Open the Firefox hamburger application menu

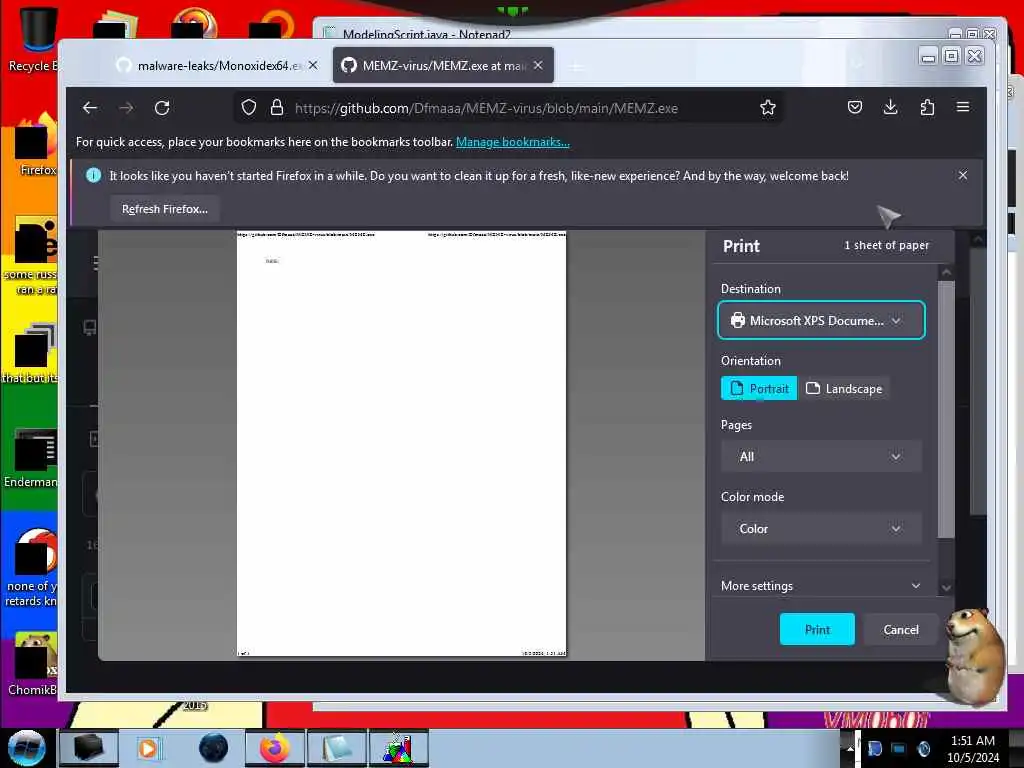(963, 107)
